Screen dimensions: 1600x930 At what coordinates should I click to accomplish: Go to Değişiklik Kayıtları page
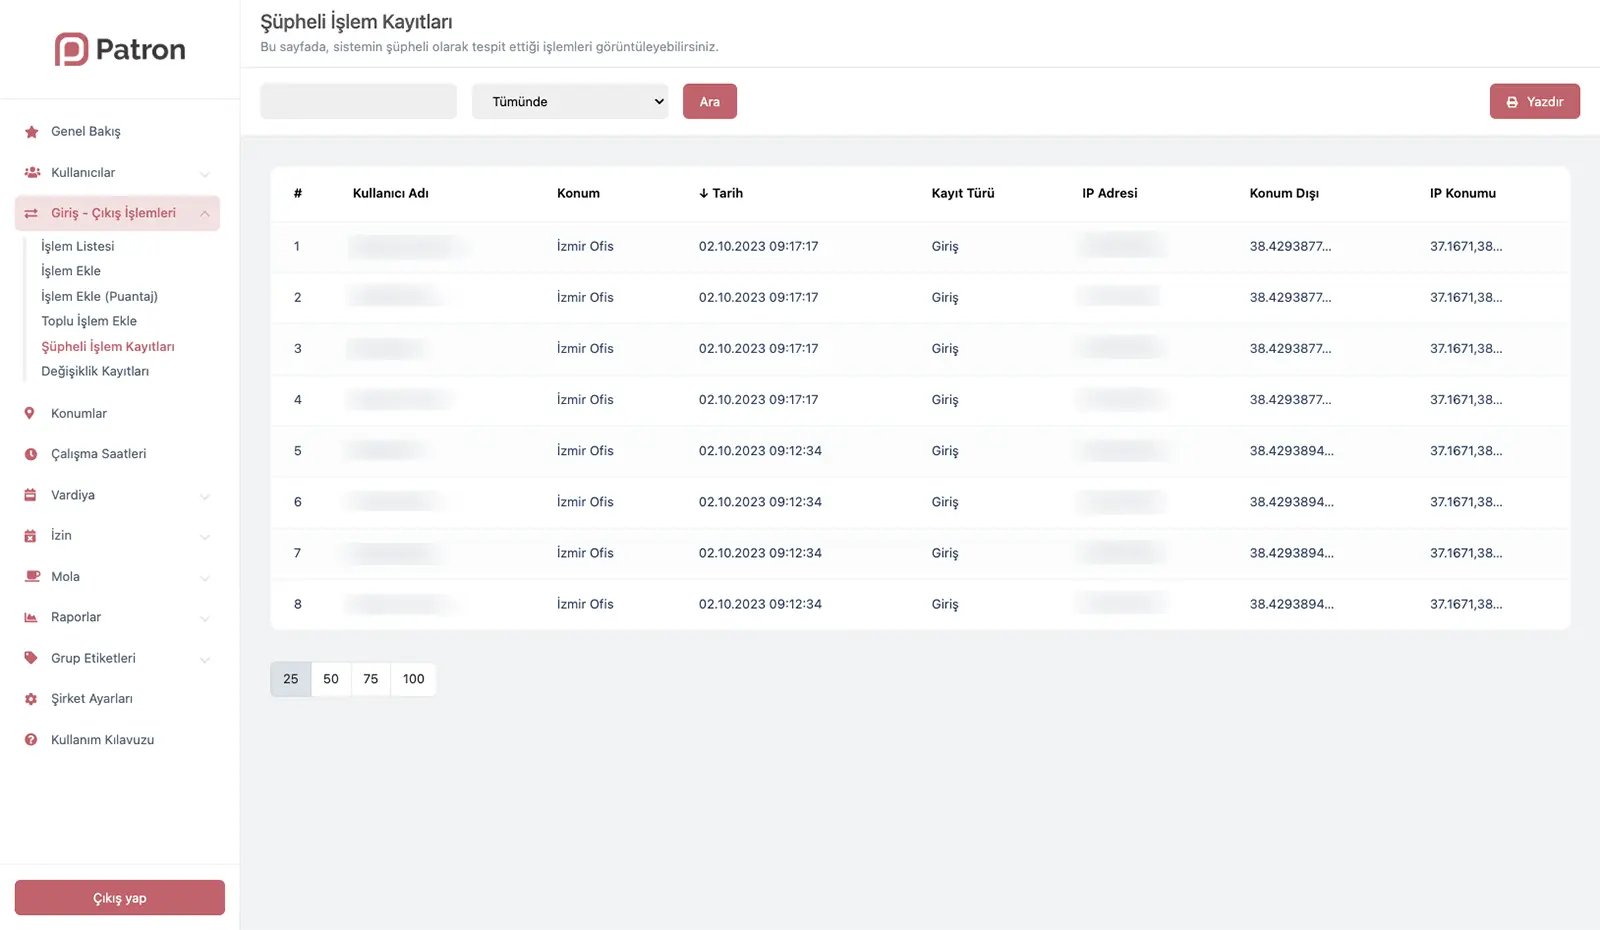pyautogui.click(x=95, y=371)
